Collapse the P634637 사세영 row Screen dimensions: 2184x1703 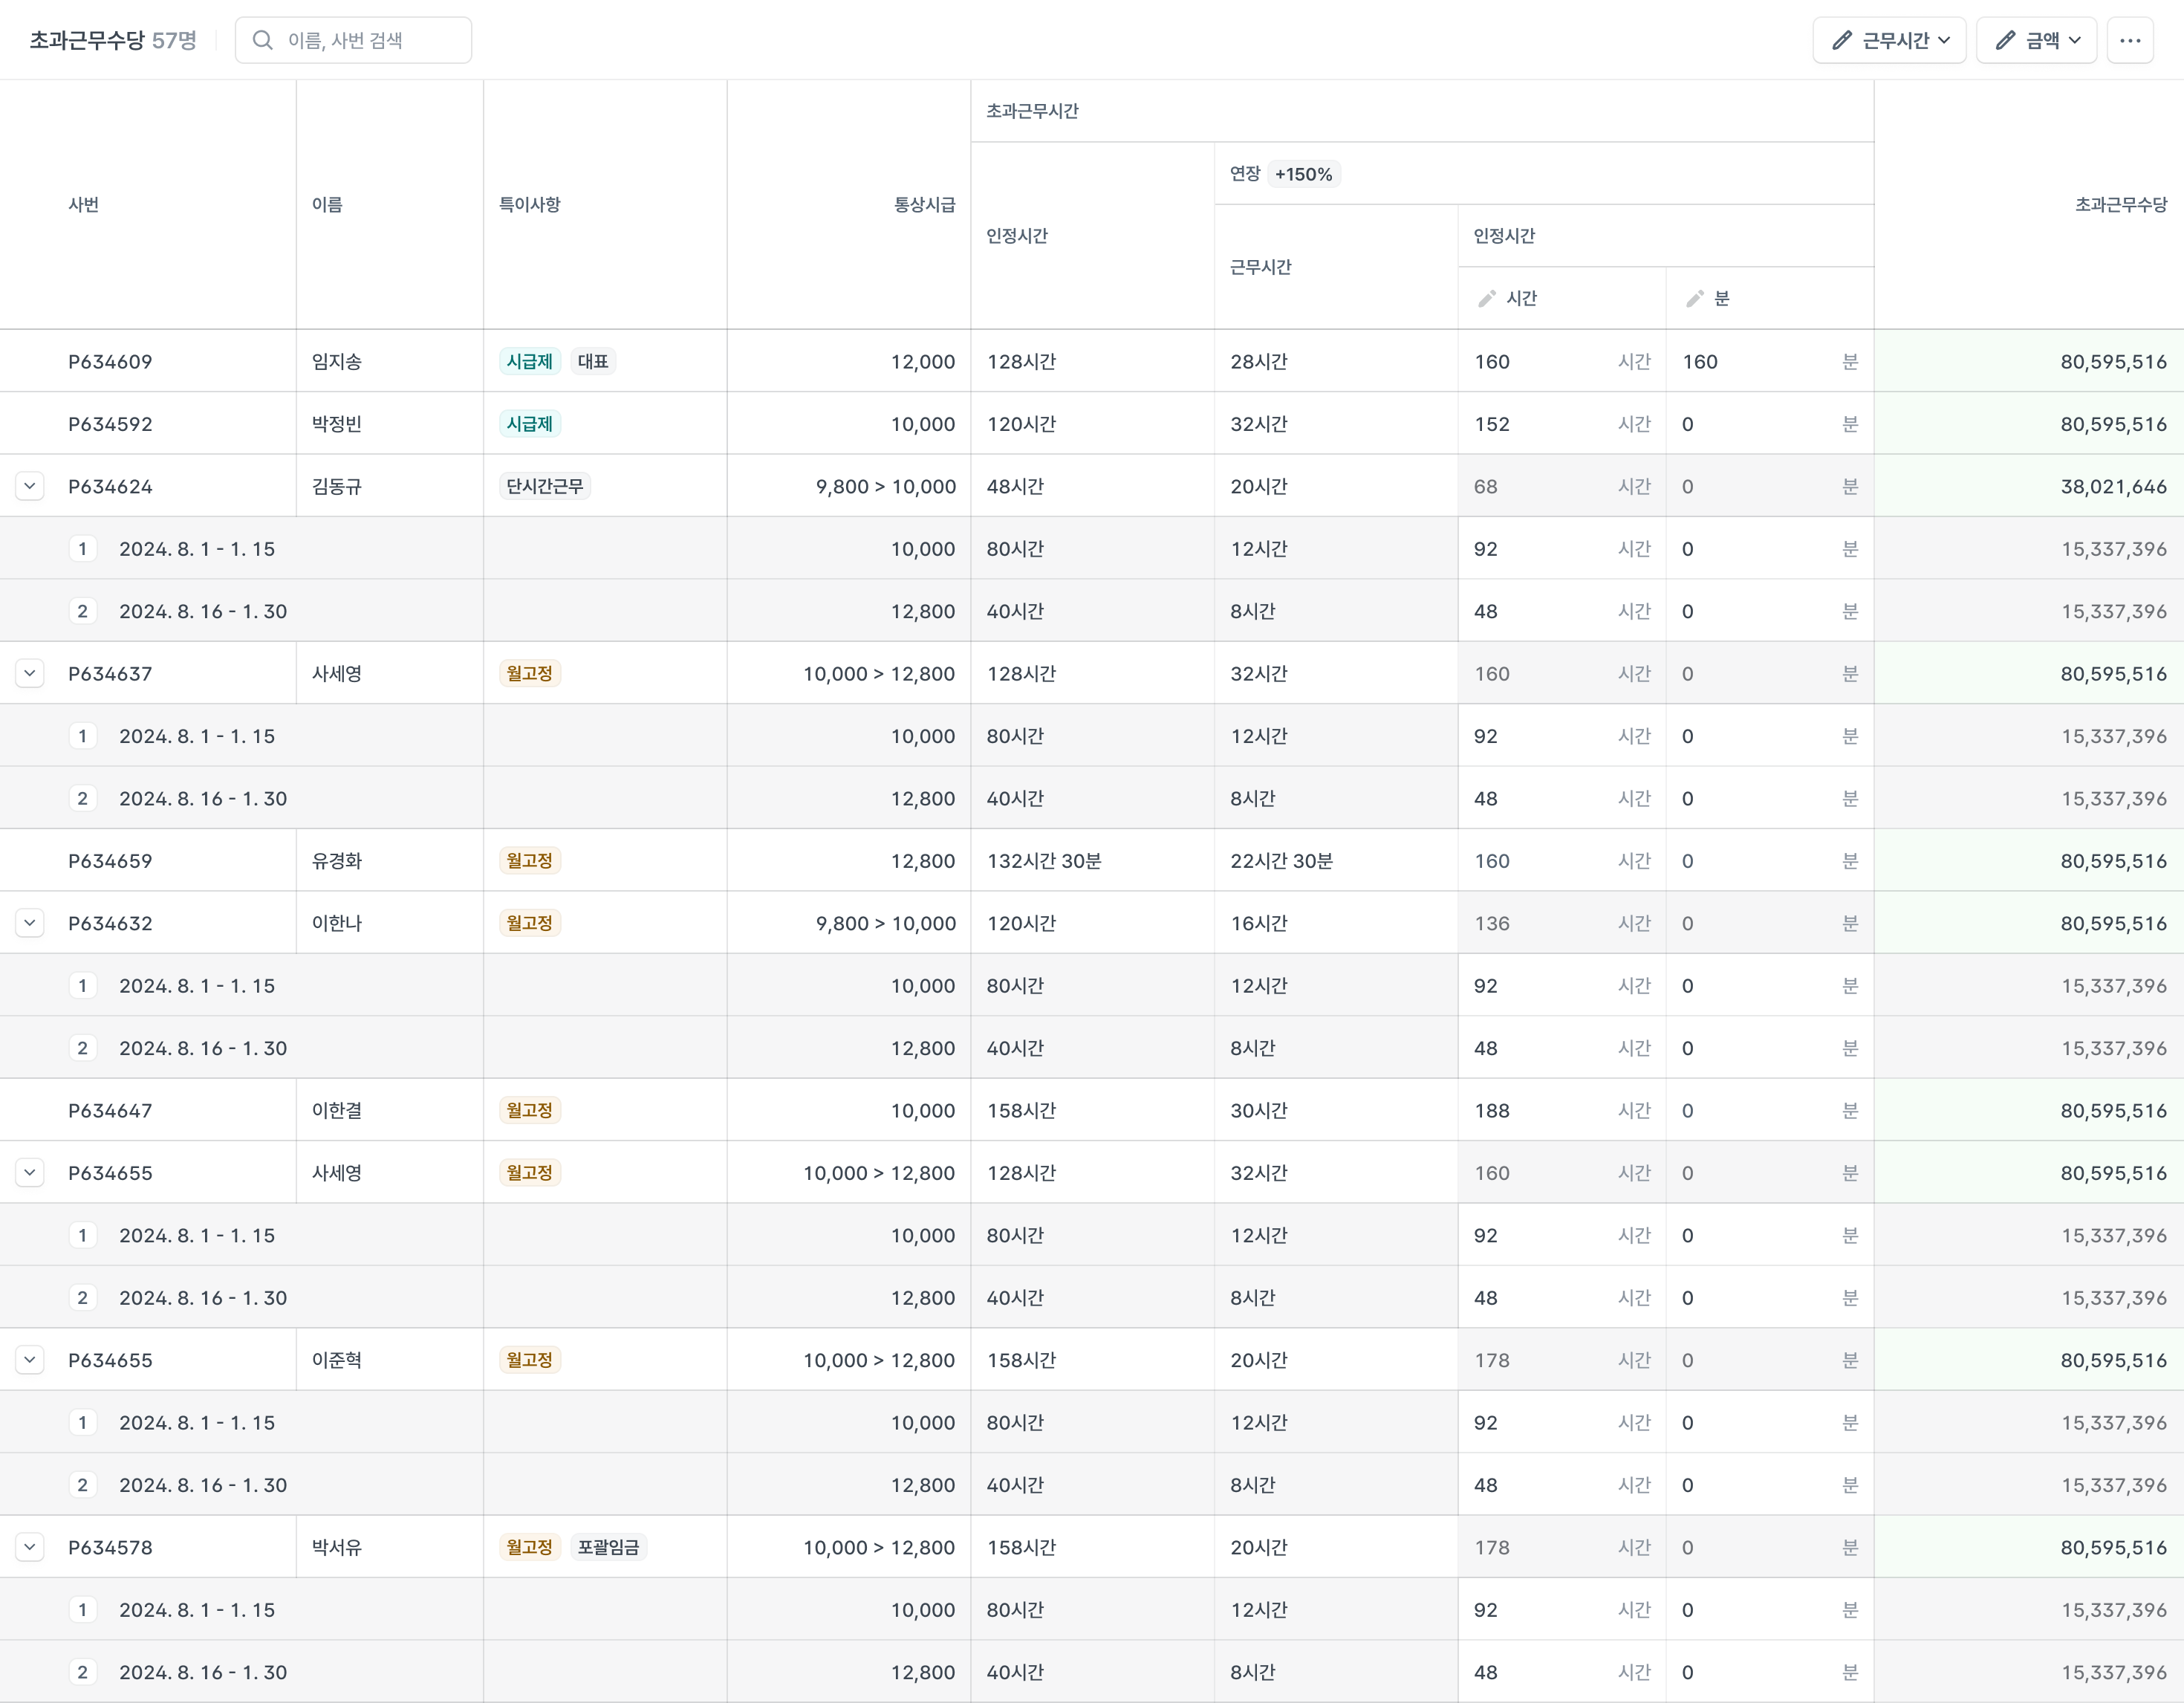(x=30, y=674)
